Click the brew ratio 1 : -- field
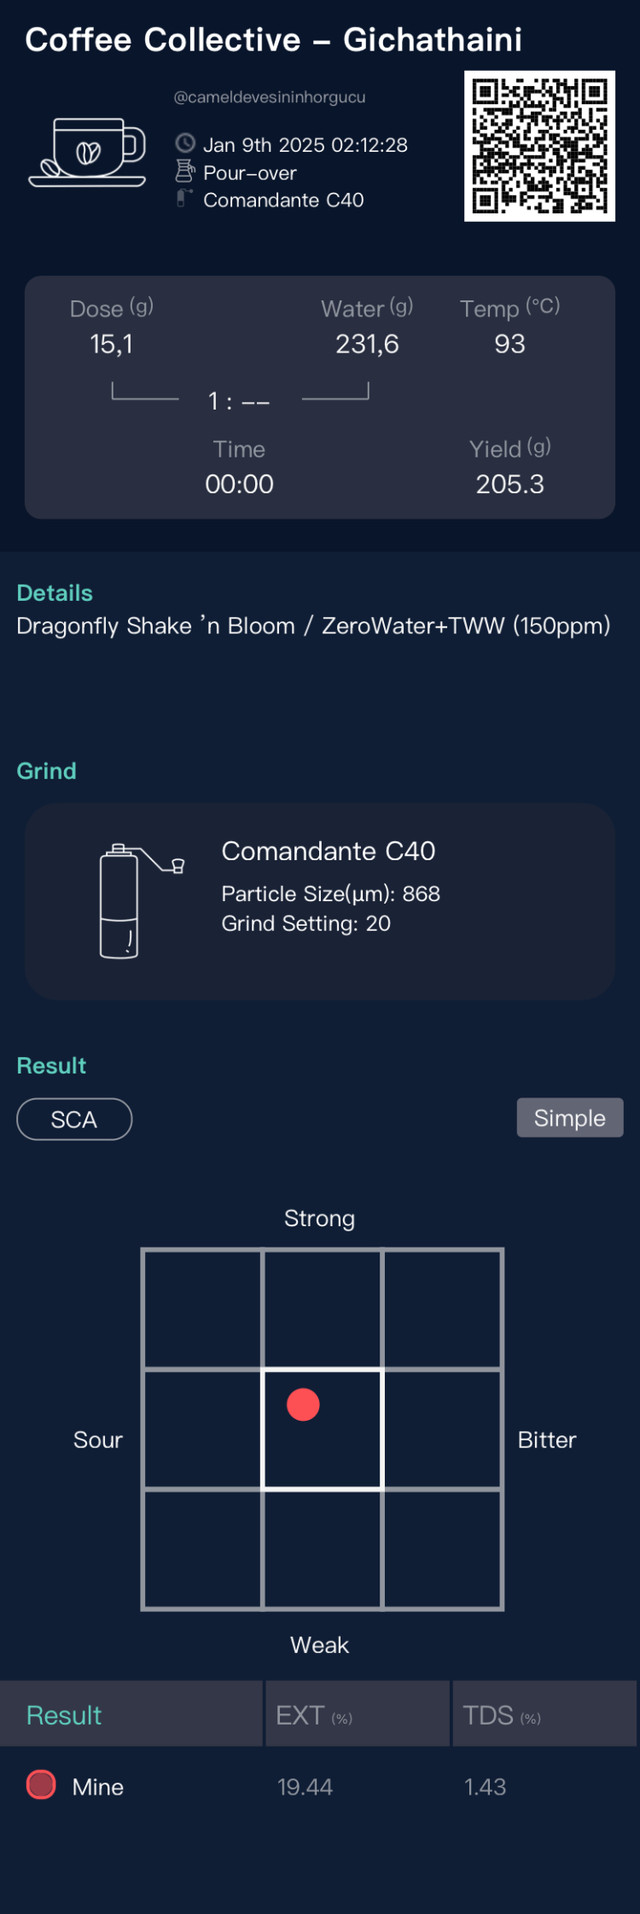 (239, 402)
